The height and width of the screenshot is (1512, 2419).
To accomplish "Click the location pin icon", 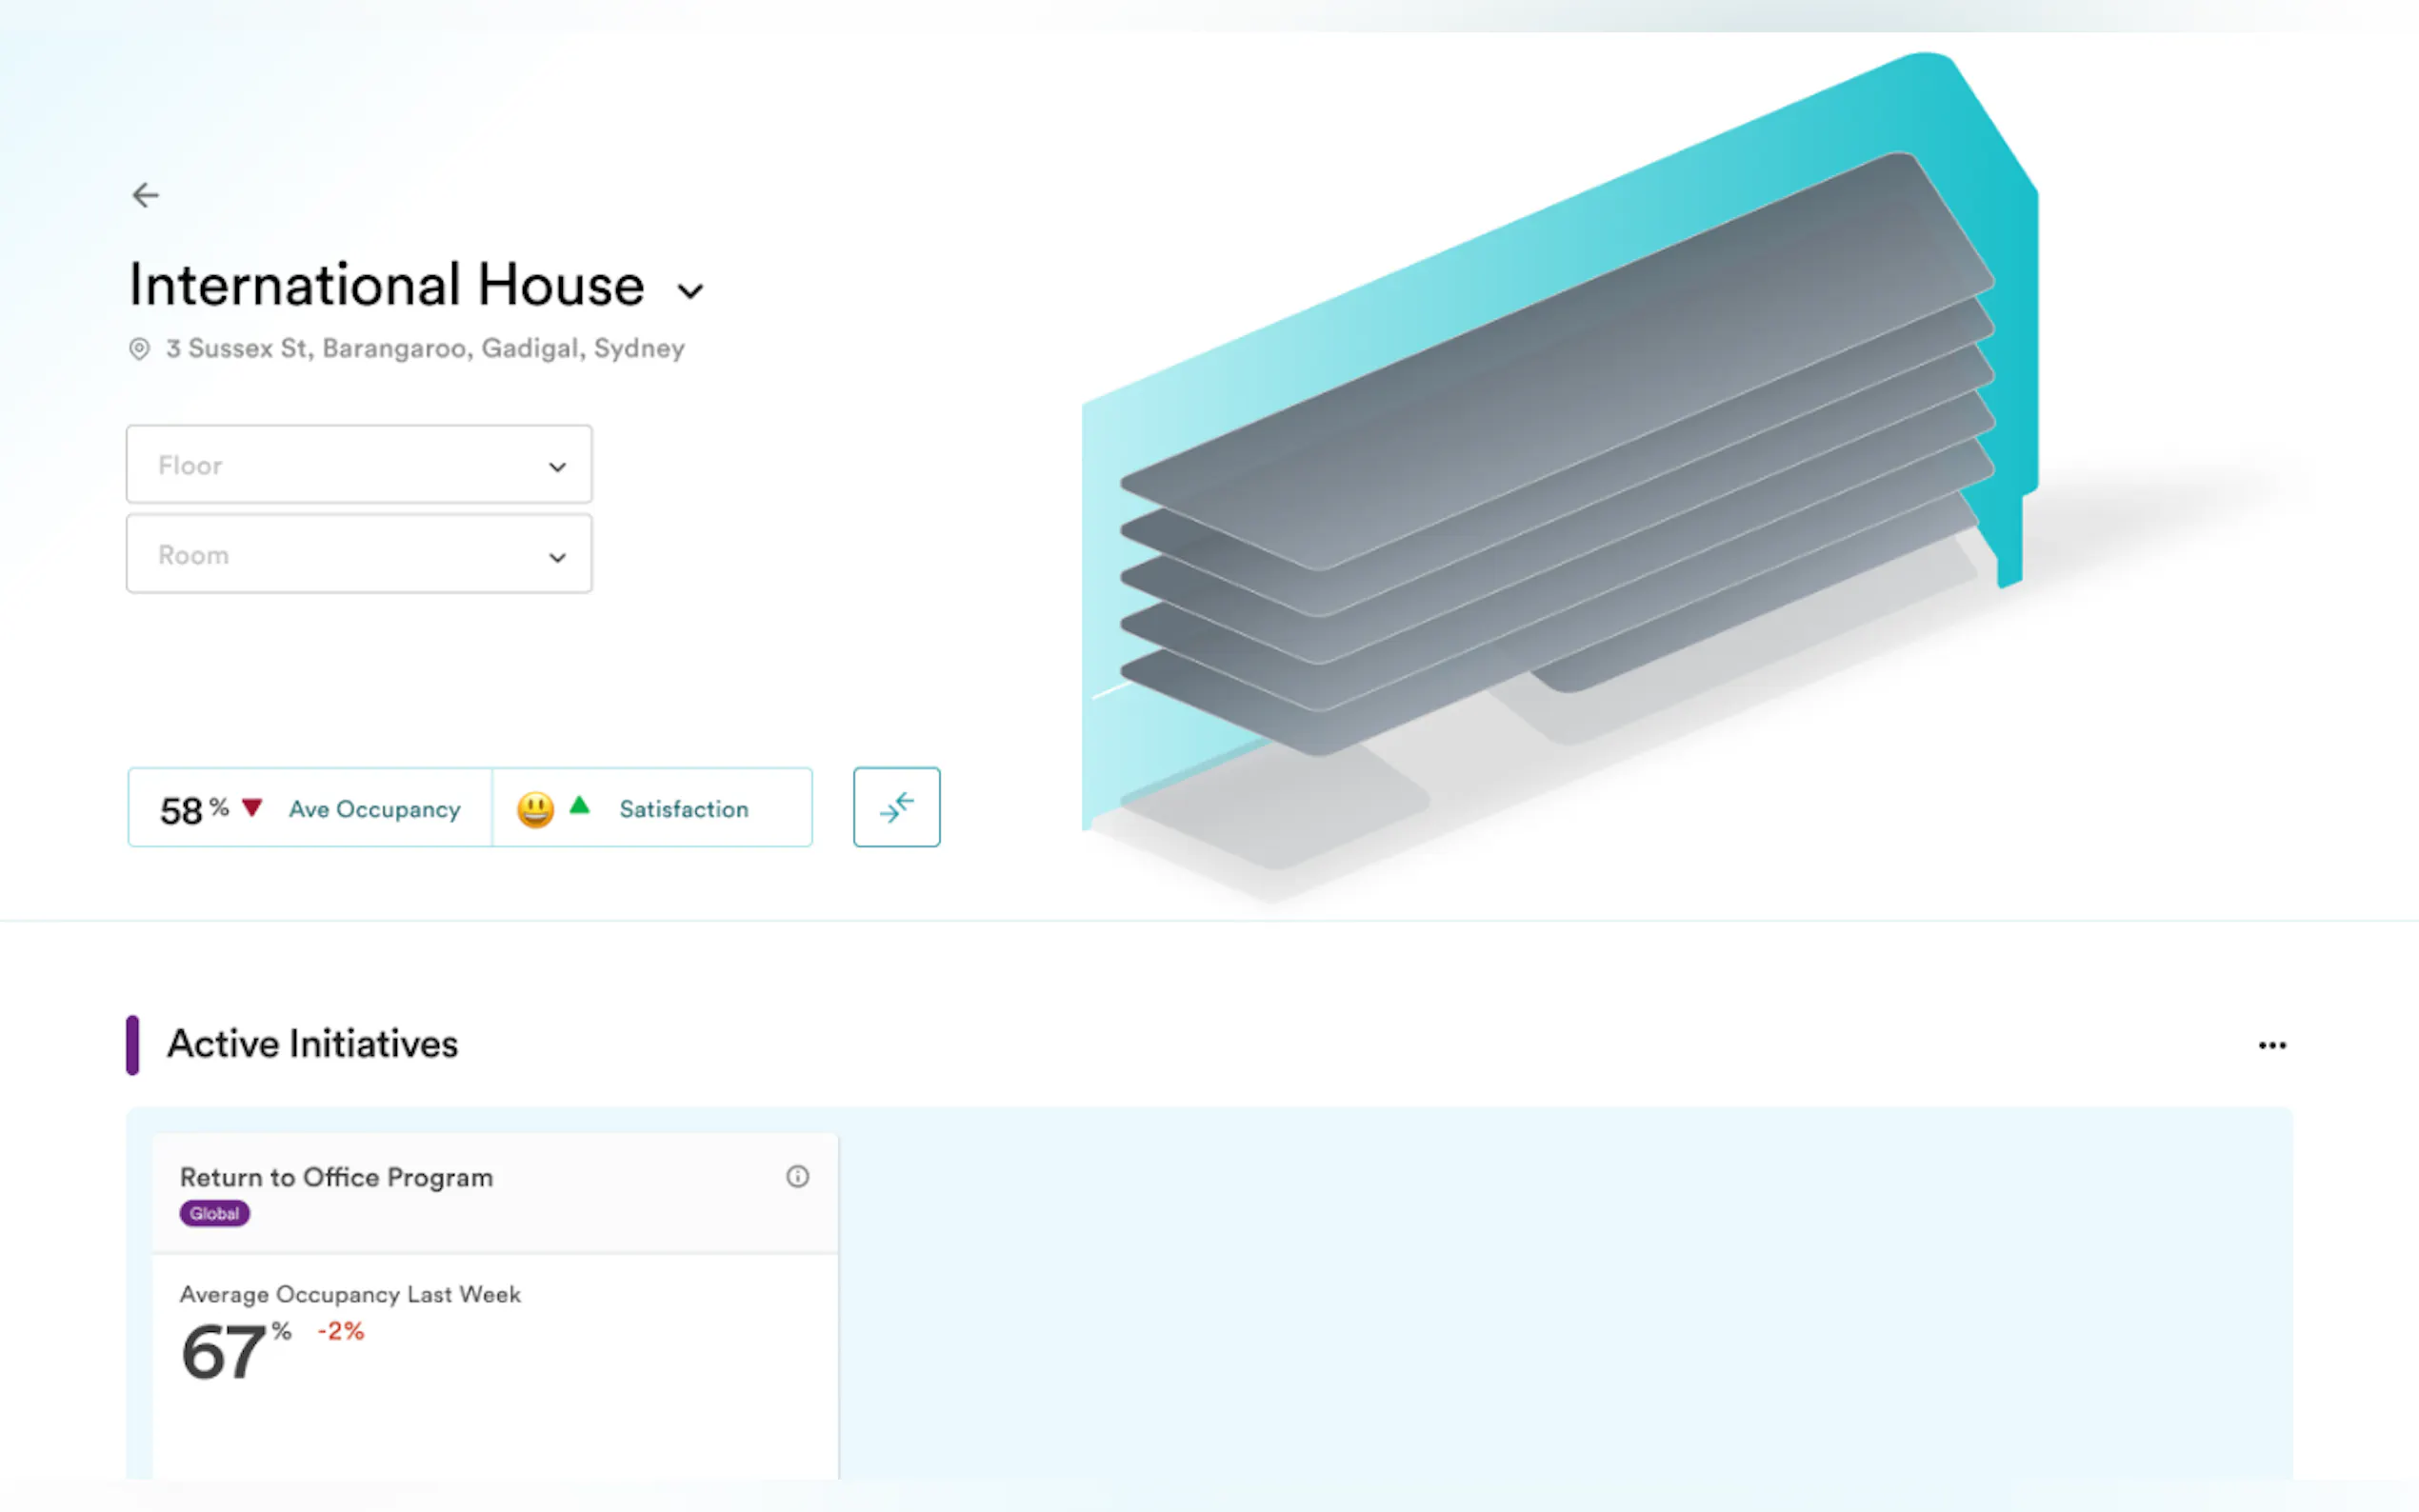I will [139, 349].
